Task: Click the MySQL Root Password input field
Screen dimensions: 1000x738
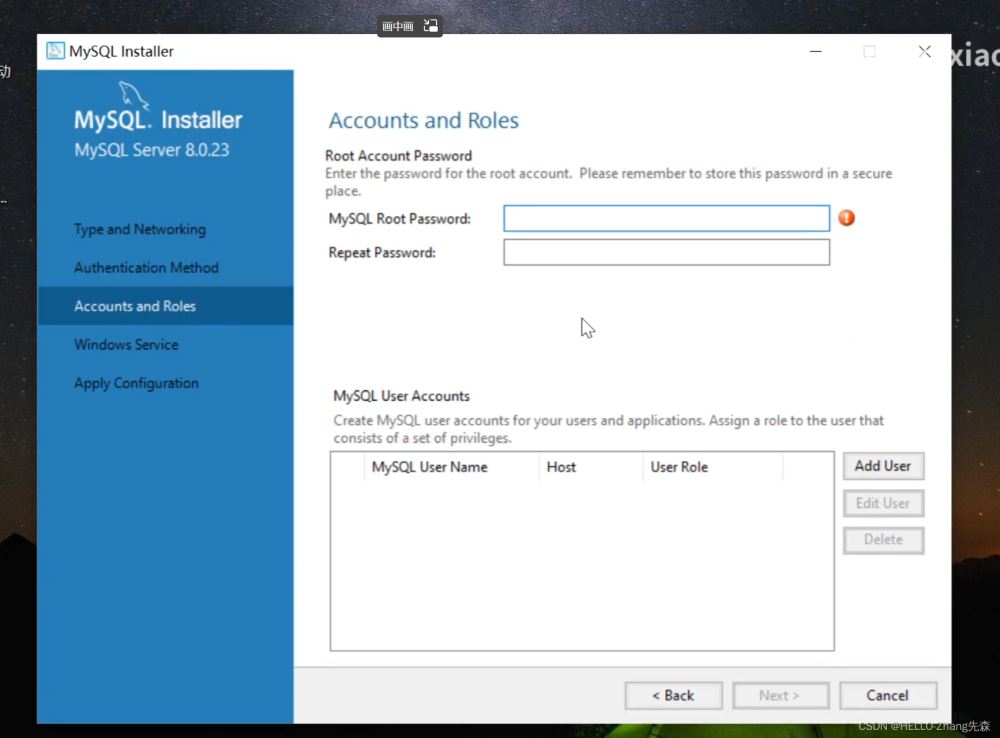Action: pos(666,218)
